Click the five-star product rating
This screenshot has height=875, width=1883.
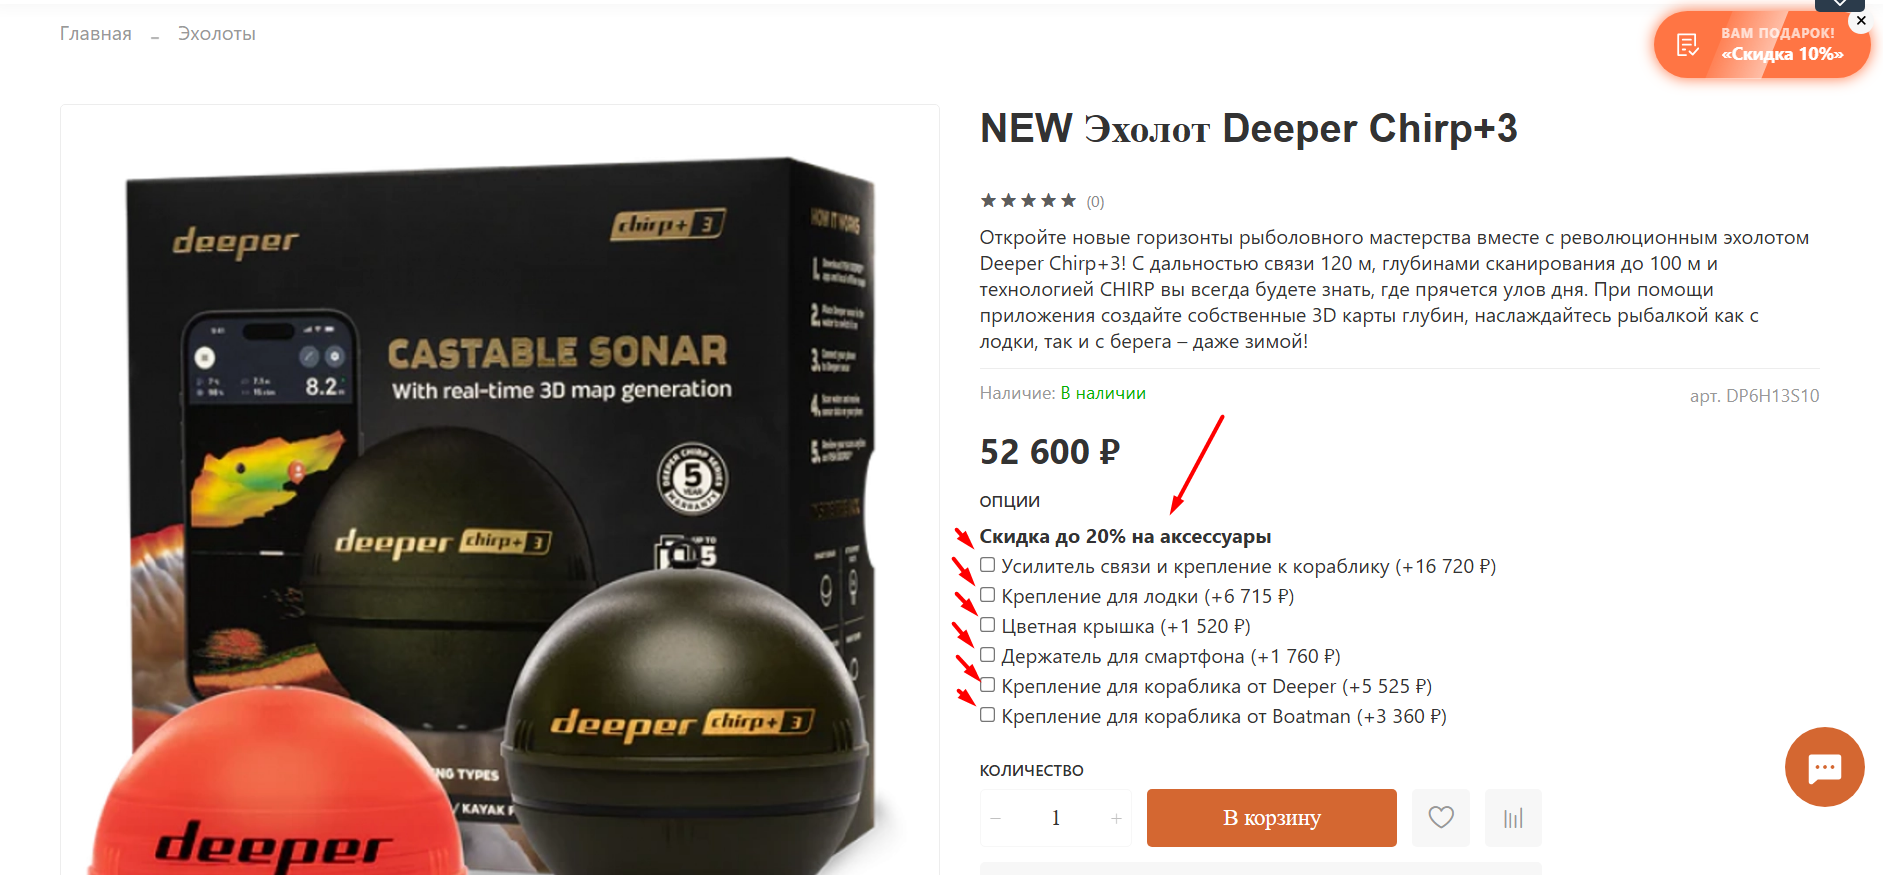[x=1028, y=201]
